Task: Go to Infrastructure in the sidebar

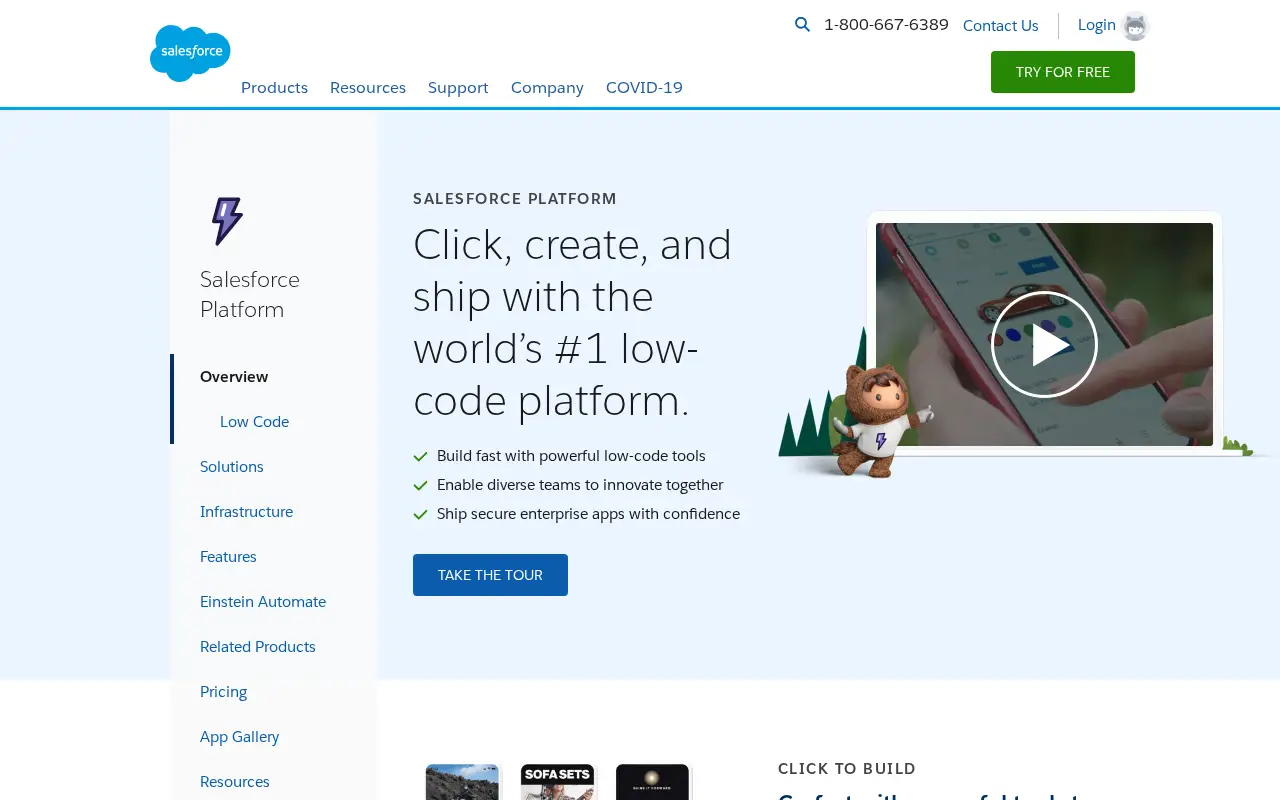Action: [246, 512]
